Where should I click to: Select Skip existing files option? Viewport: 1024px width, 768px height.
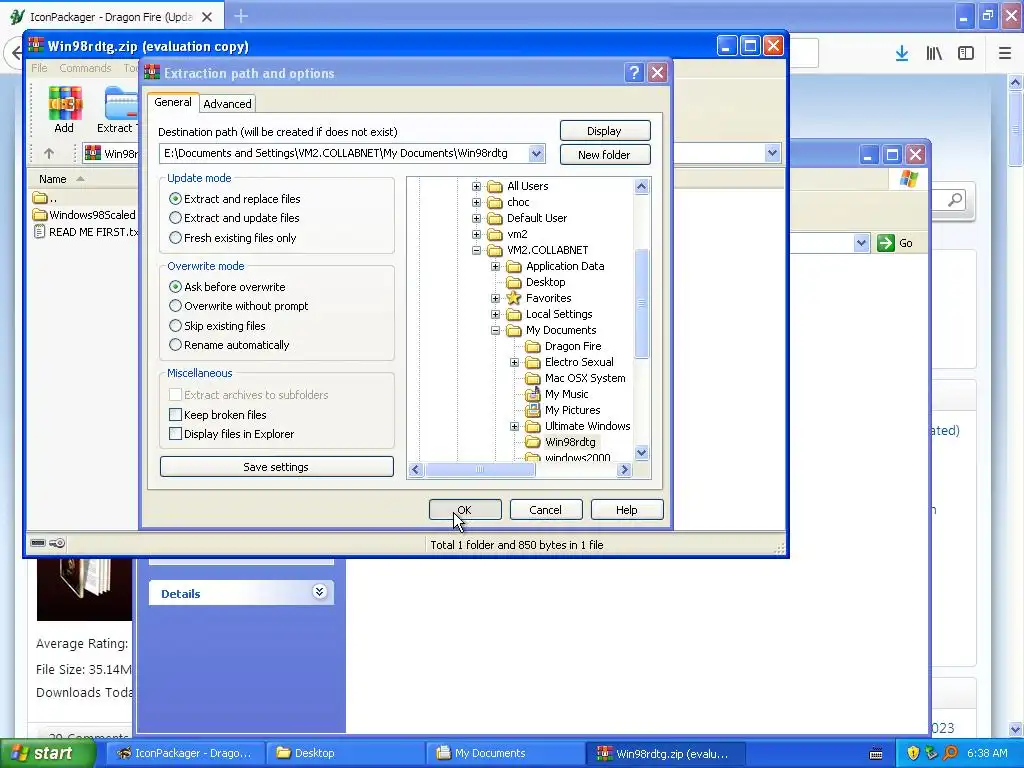217,325
